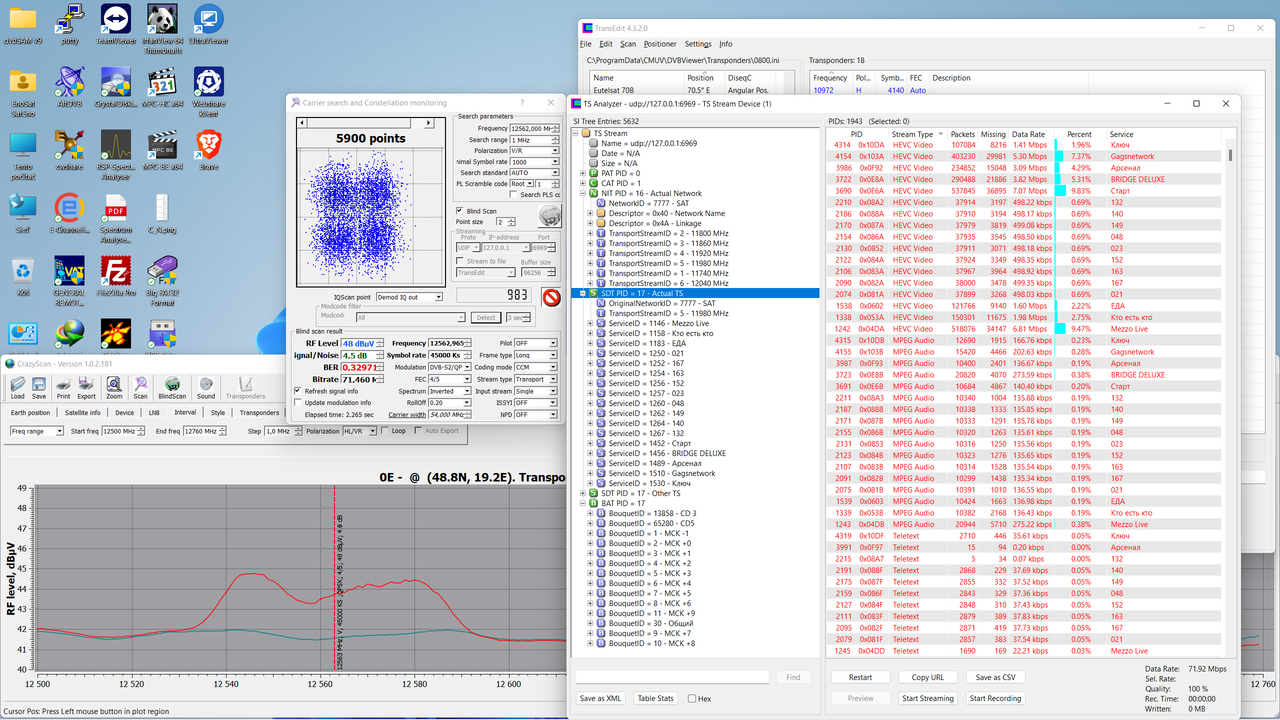Click the Zoom tool in CrazyScan toolbar
Viewport: 1280px width, 720px height.
pos(114,386)
